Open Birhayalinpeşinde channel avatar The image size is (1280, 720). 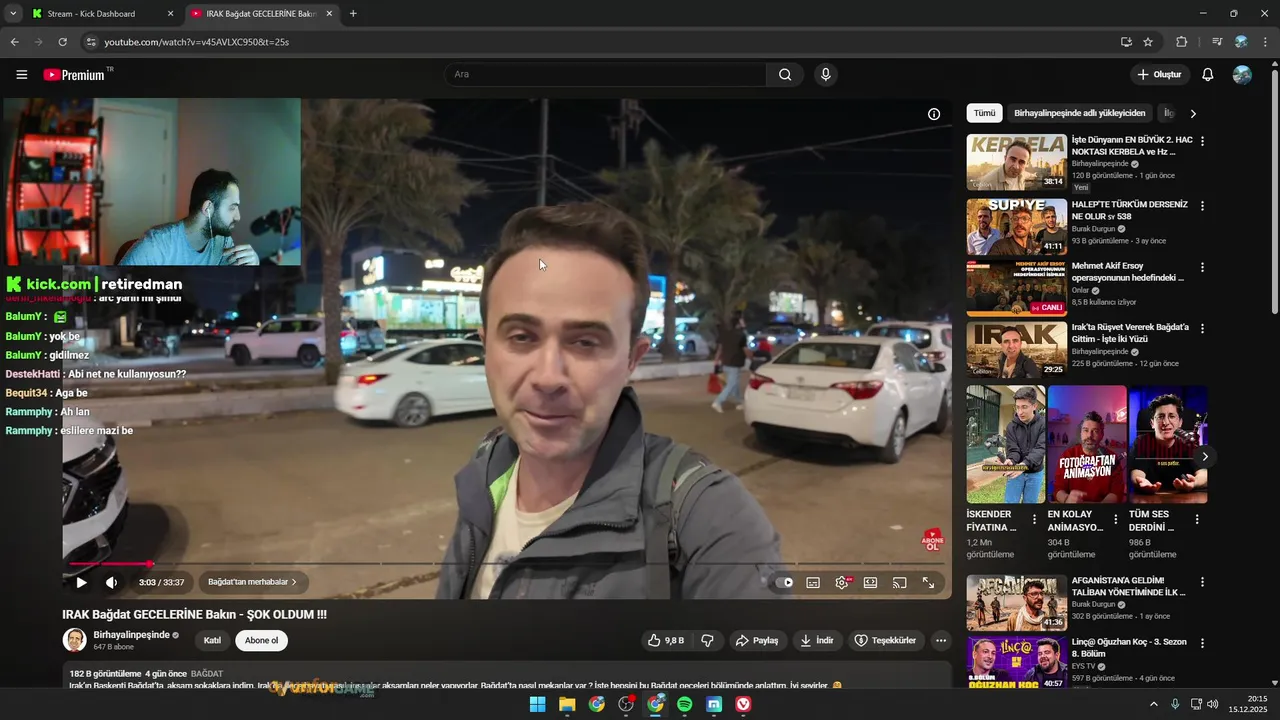pos(74,640)
